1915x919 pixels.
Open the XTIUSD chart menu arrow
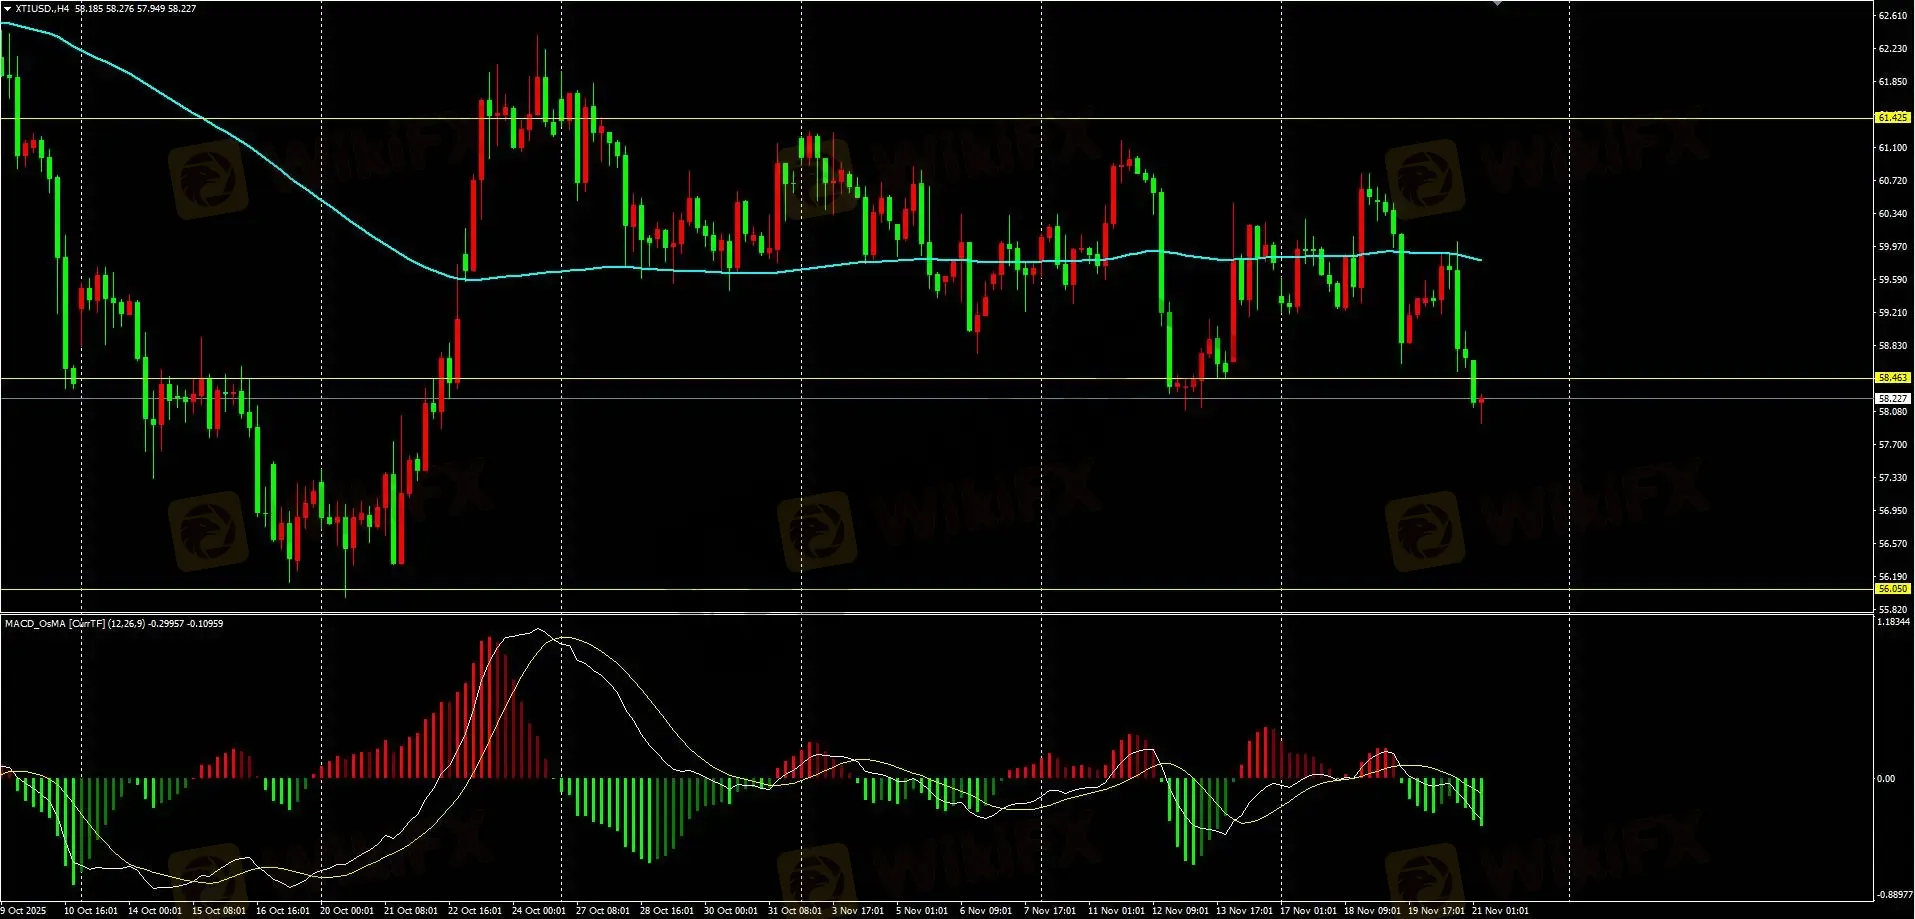pos(8,9)
